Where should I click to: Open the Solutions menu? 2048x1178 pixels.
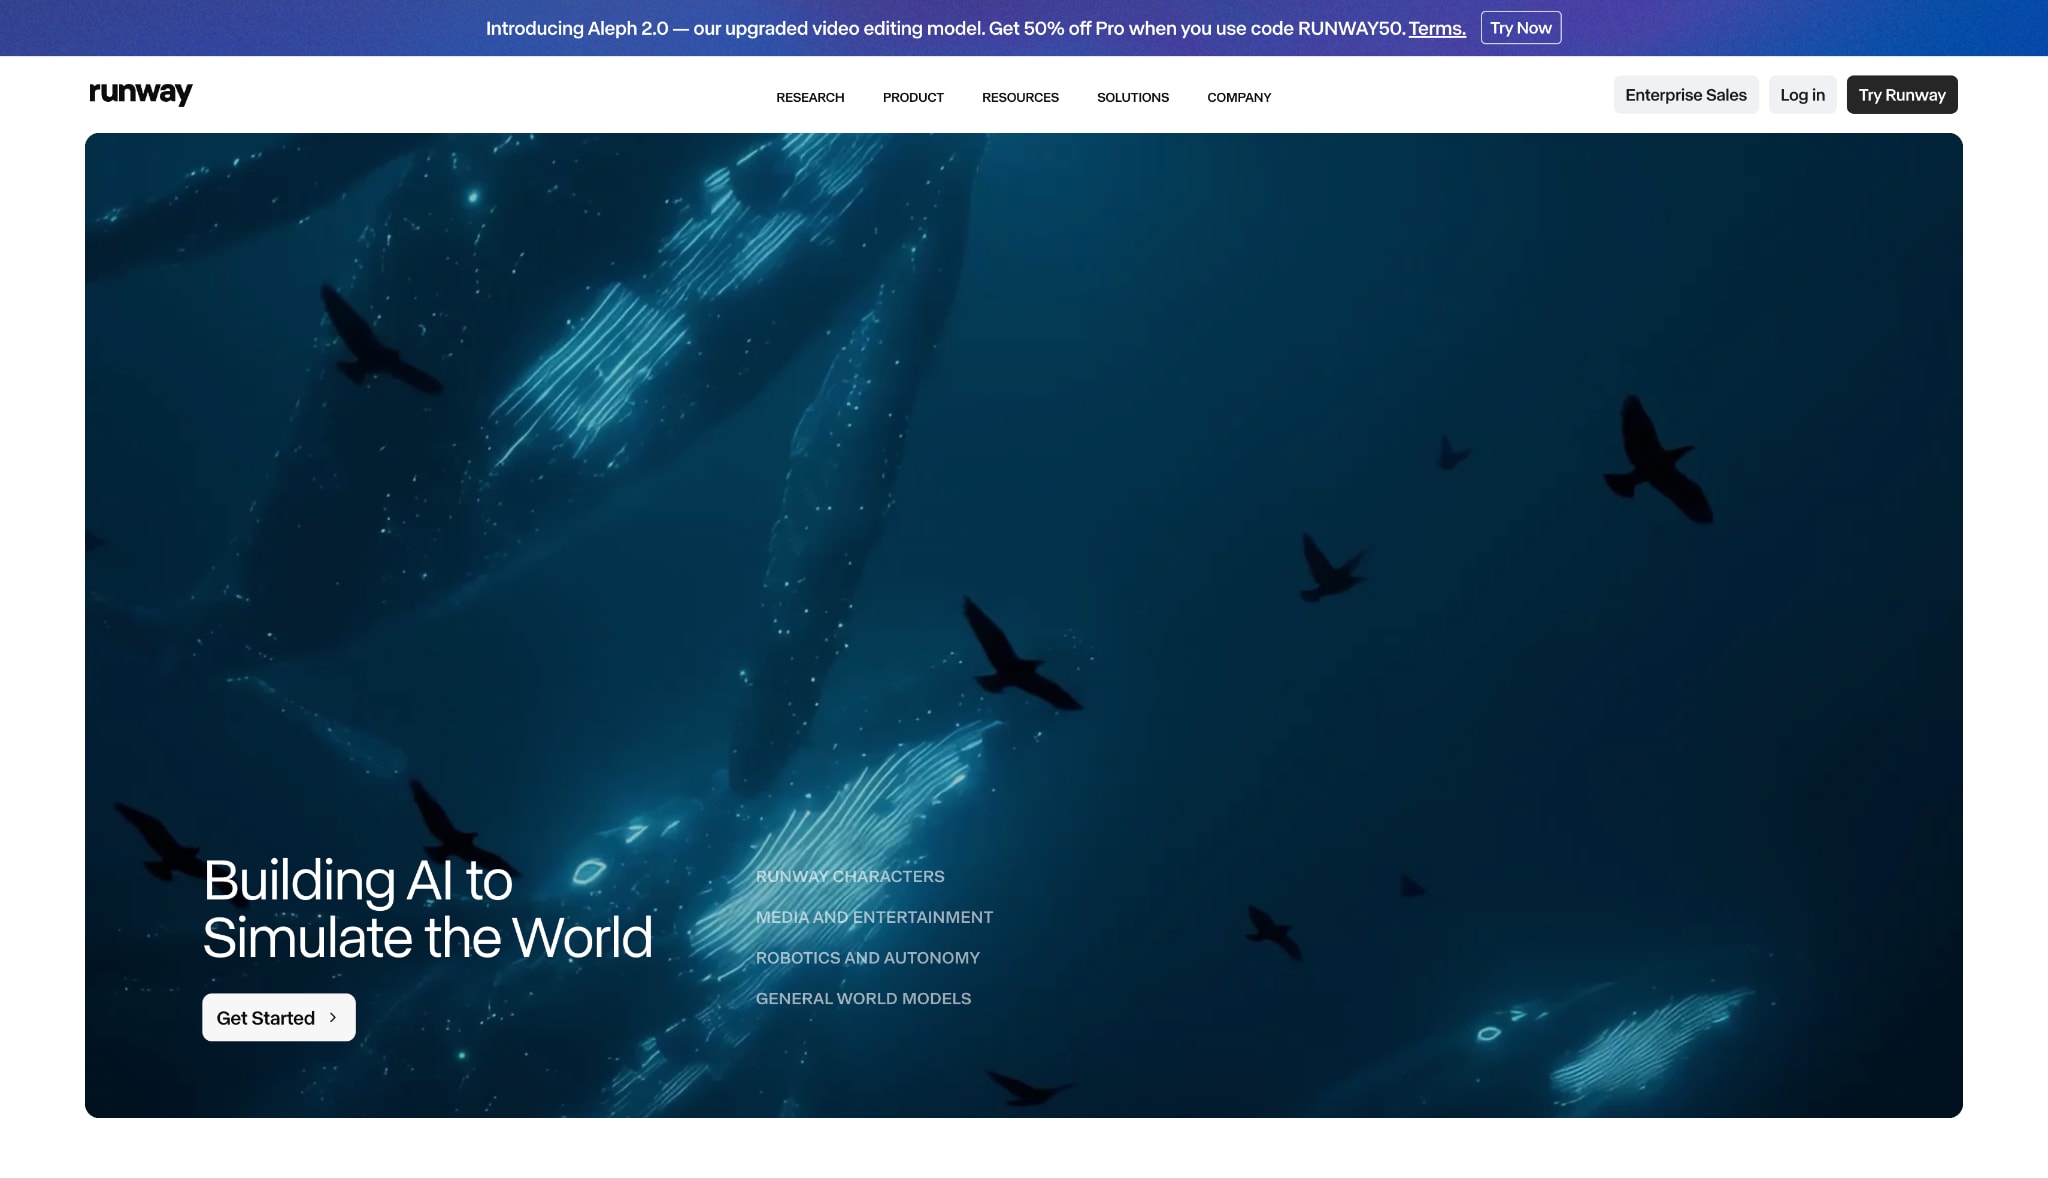(1133, 97)
